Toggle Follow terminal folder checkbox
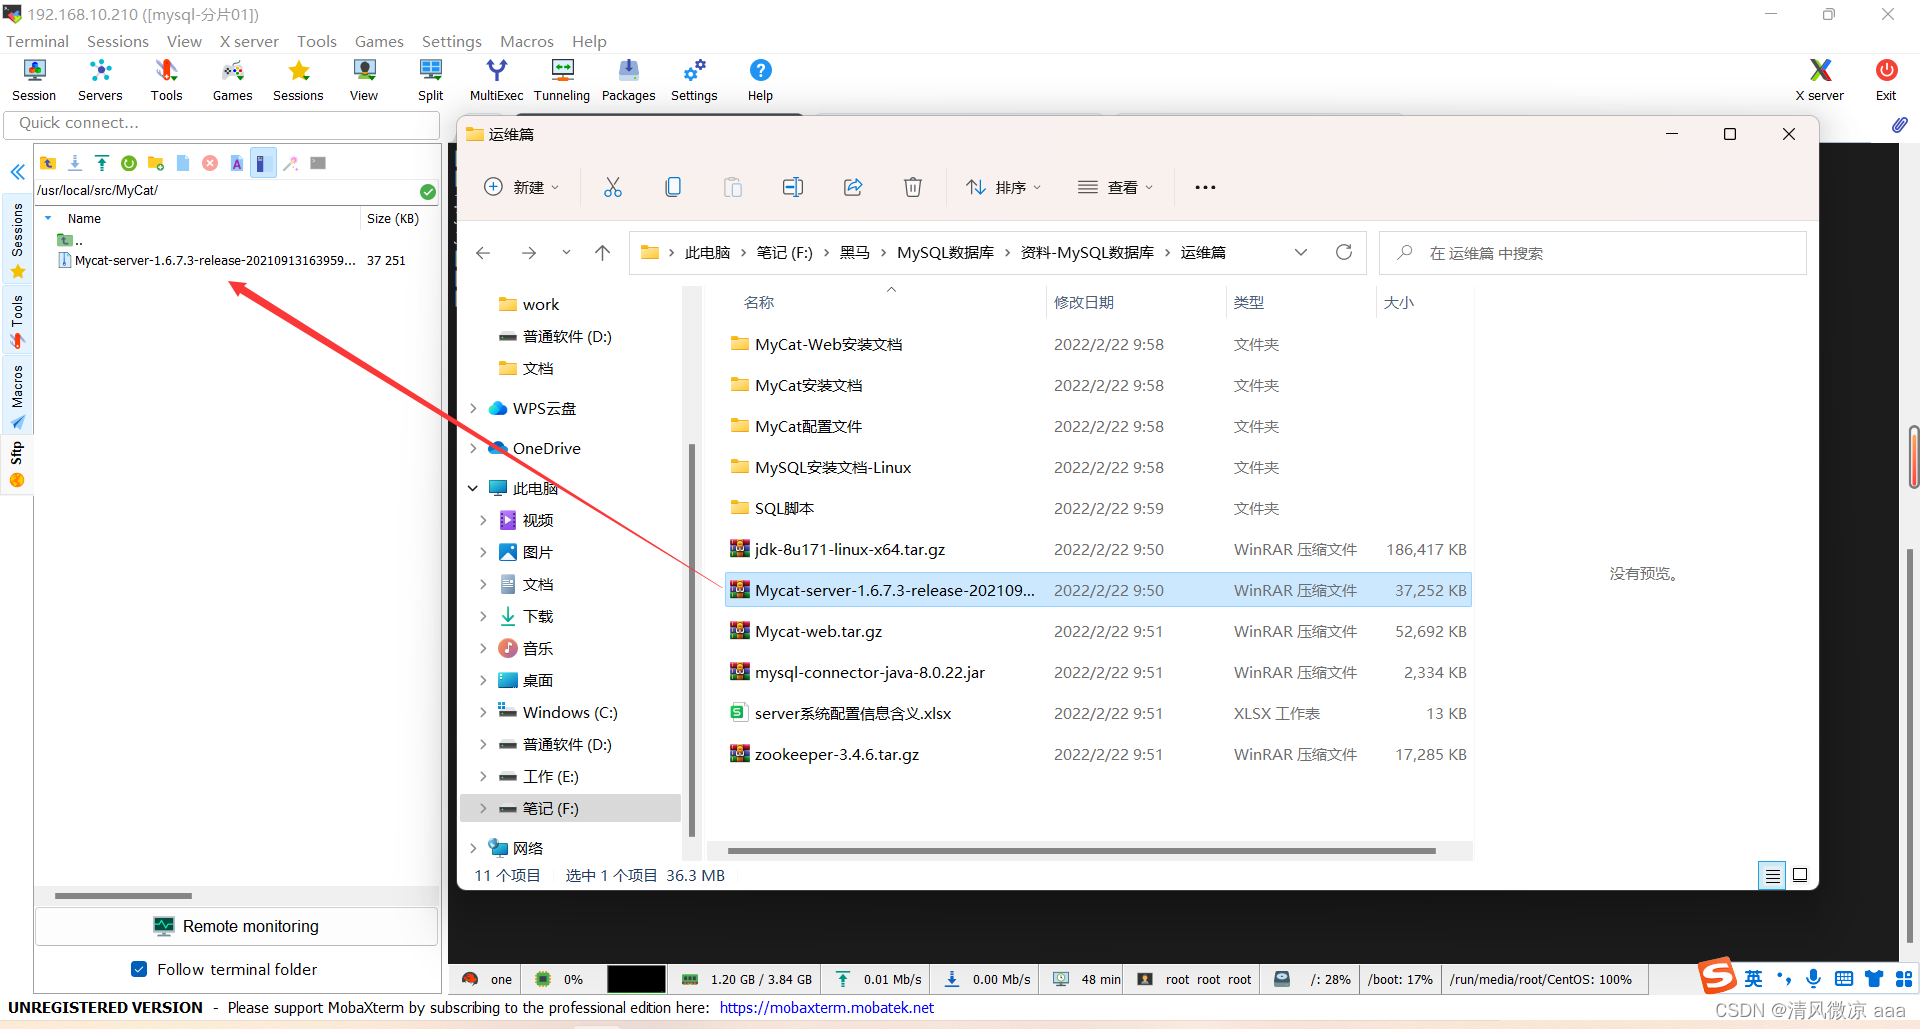1920x1029 pixels. click(139, 969)
